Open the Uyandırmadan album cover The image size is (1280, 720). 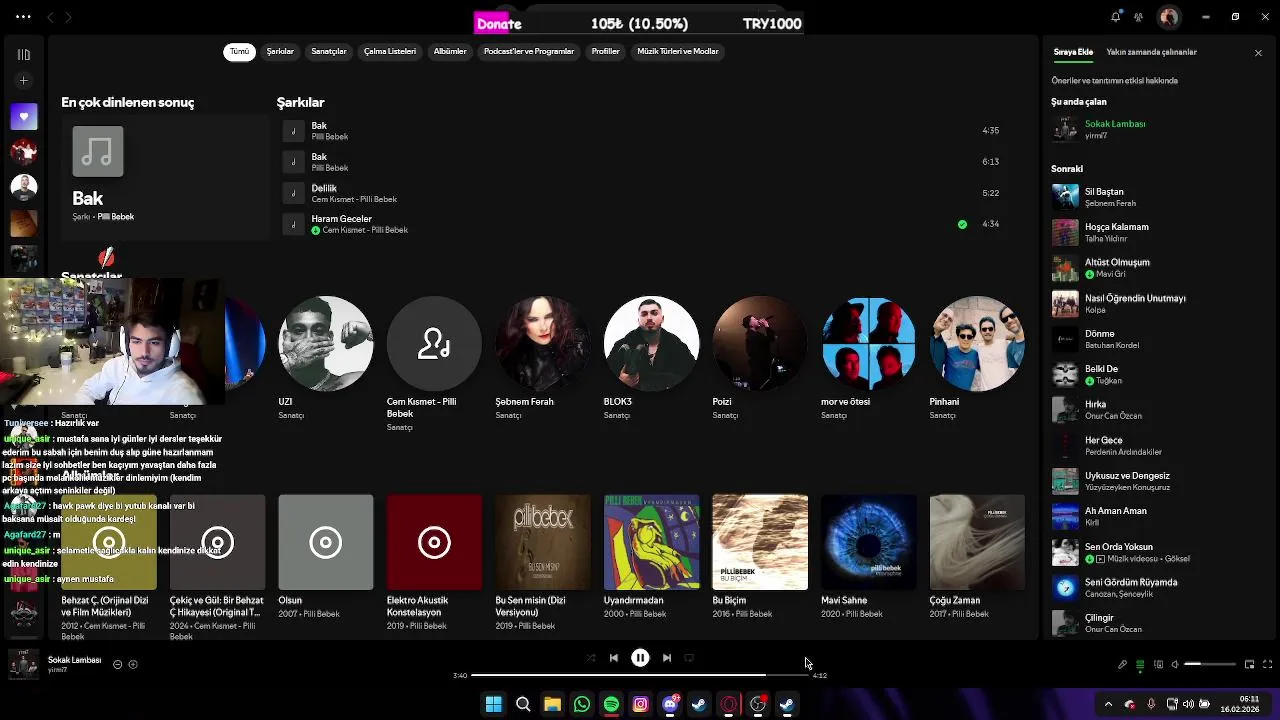[x=651, y=542]
